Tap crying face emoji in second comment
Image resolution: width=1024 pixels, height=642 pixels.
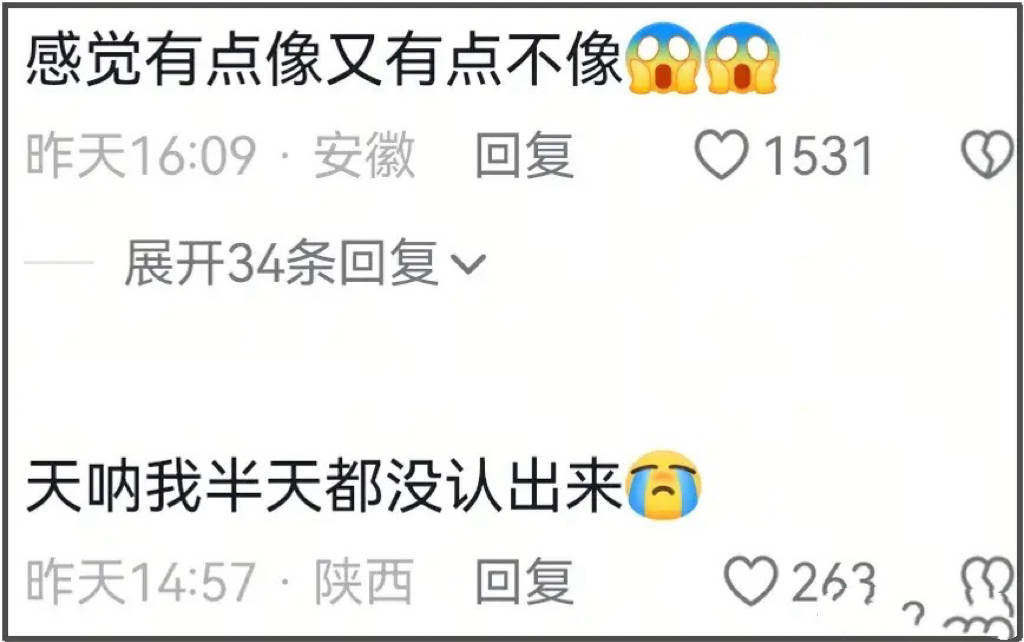pos(663,485)
